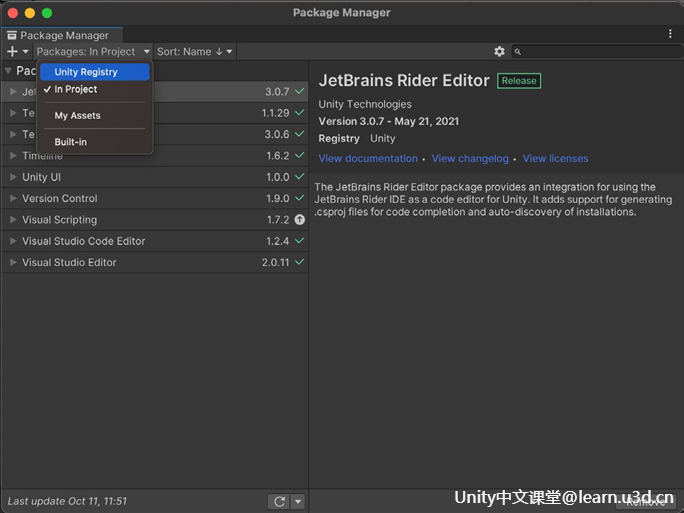Click the green macOS zoom button
This screenshot has height=513, width=684.
47,13
